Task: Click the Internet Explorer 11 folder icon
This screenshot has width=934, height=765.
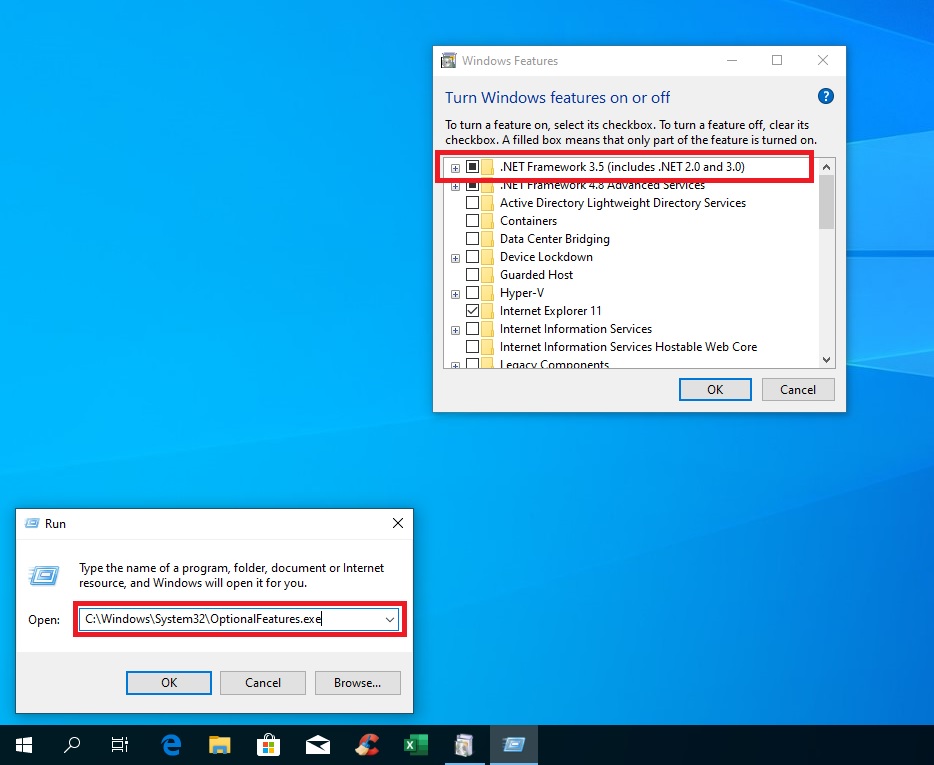Action: pos(487,311)
